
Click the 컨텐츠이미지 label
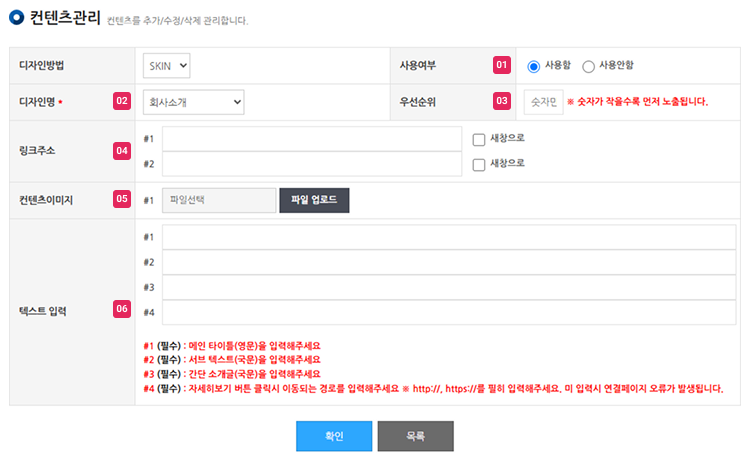[x=46, y=200]
